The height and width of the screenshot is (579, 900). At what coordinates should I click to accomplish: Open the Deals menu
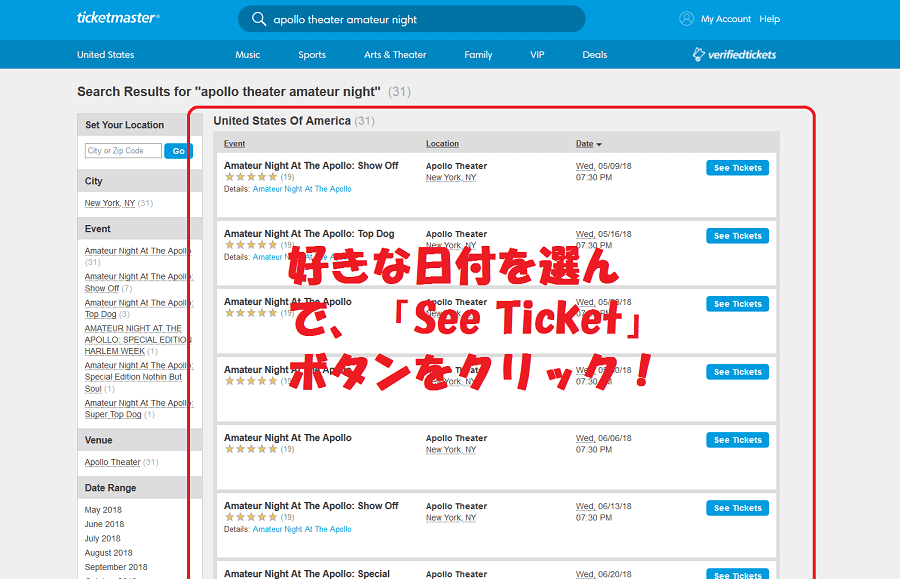595,55
